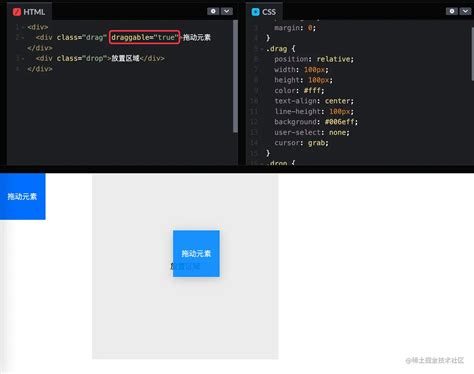The image size is (474, 374).
Task: Click the blue draggable box at top left
Action: pos(23,196)
